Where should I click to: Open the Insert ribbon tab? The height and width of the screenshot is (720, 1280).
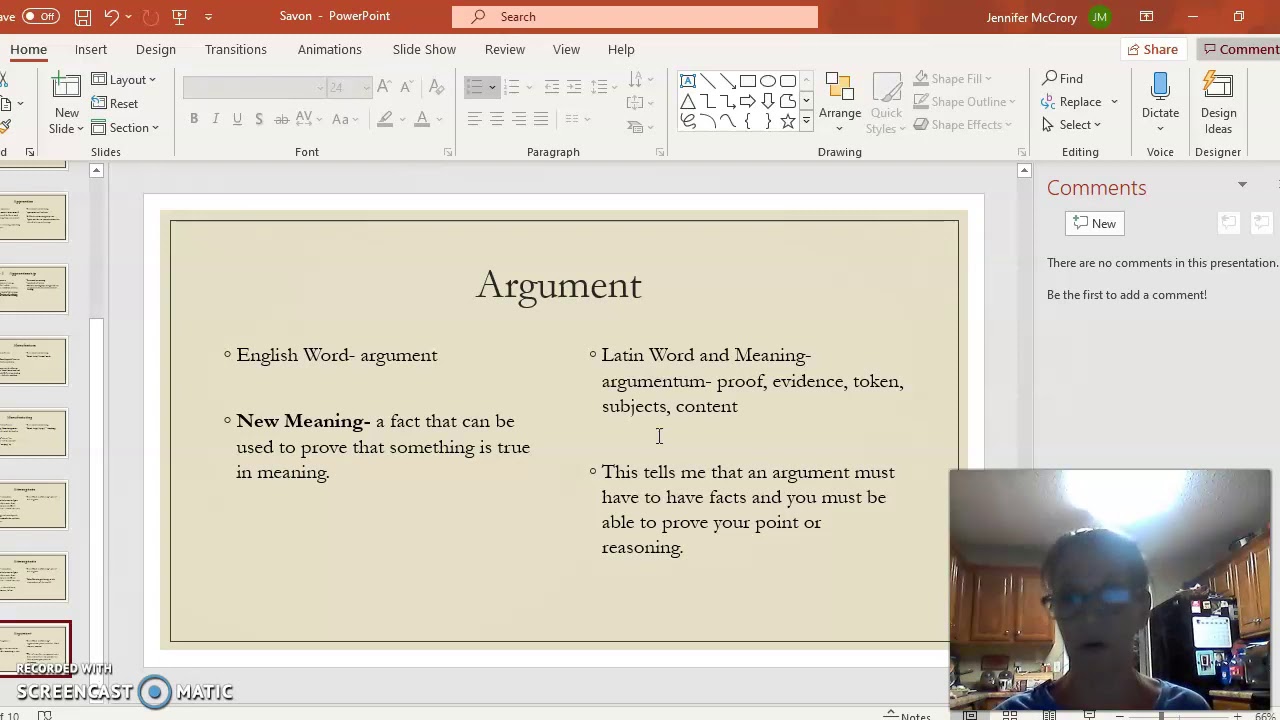coord(91,49)
